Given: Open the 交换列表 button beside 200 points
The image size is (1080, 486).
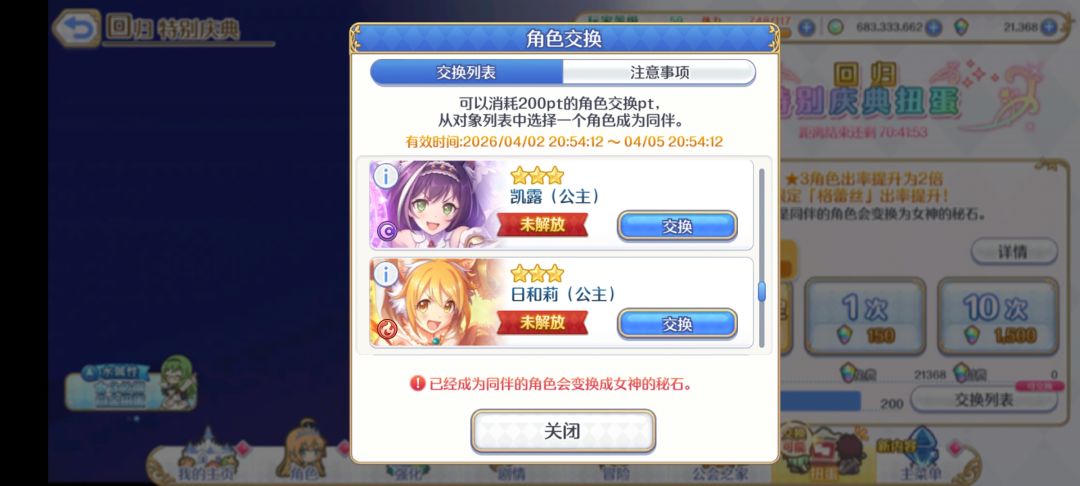Looking at the screenshot, I should click(984, 400).
